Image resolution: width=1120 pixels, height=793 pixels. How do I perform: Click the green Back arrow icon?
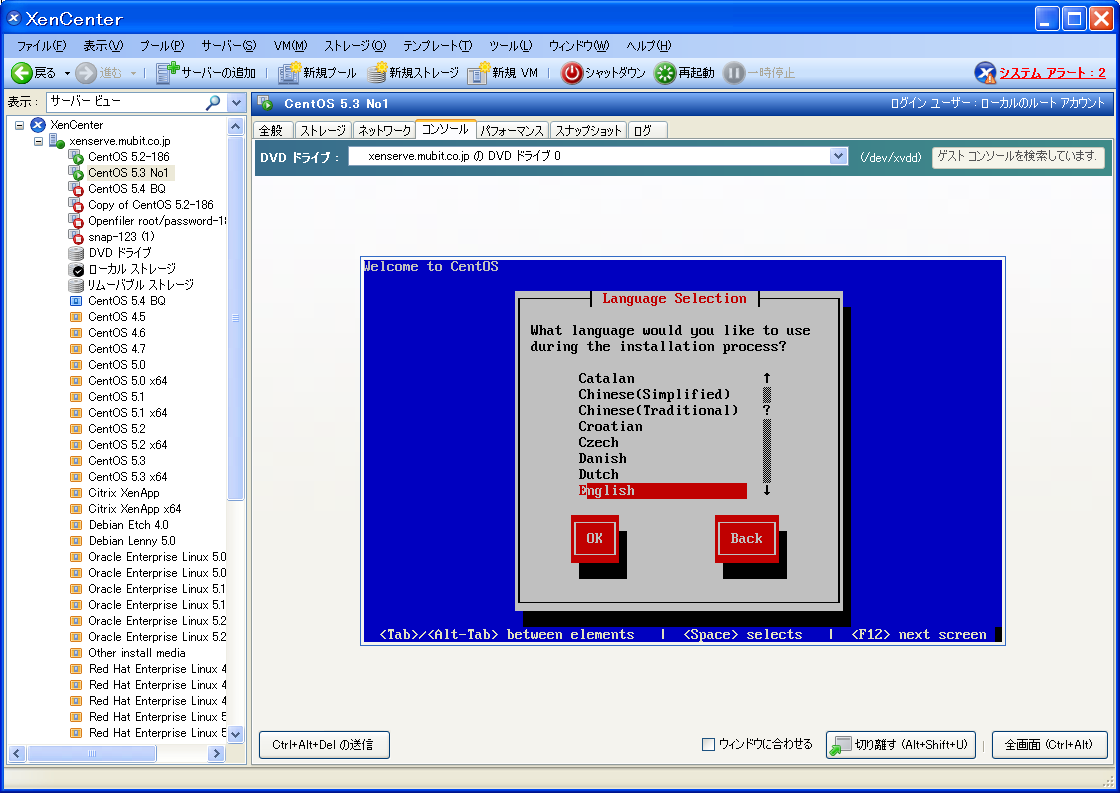[x=21, y=73]
